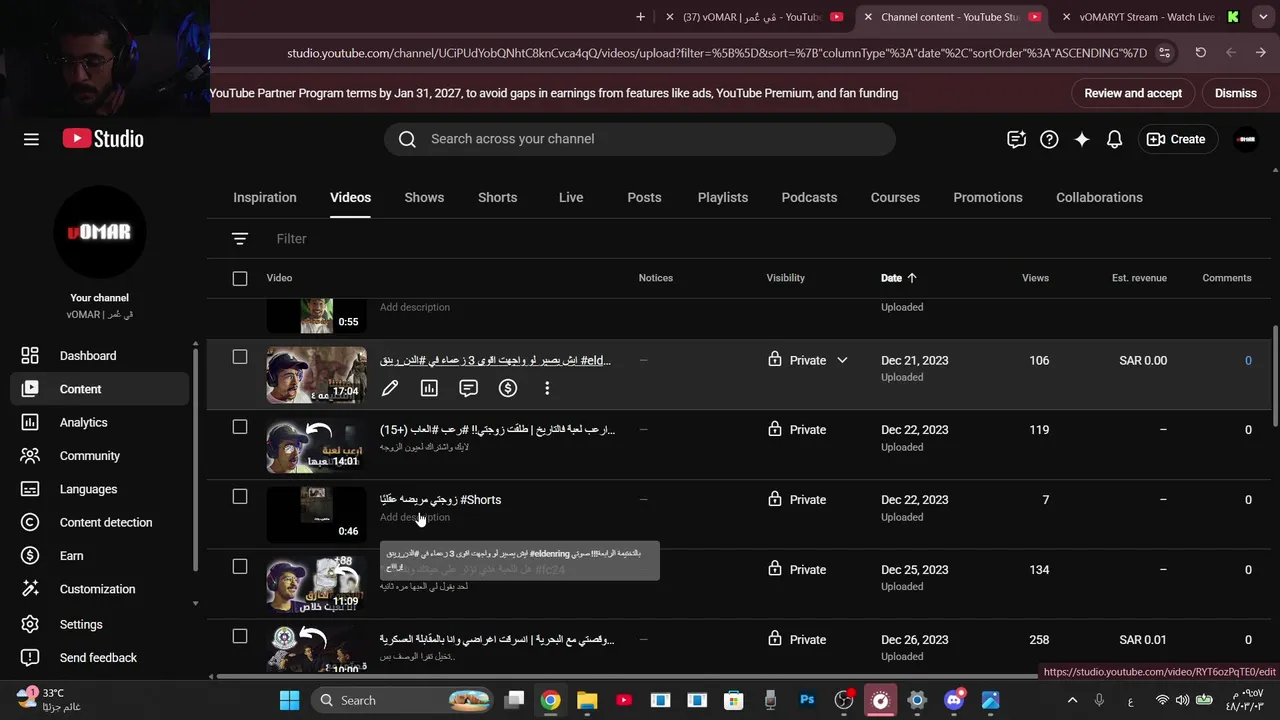Open the Collaborations tab

1099,197
